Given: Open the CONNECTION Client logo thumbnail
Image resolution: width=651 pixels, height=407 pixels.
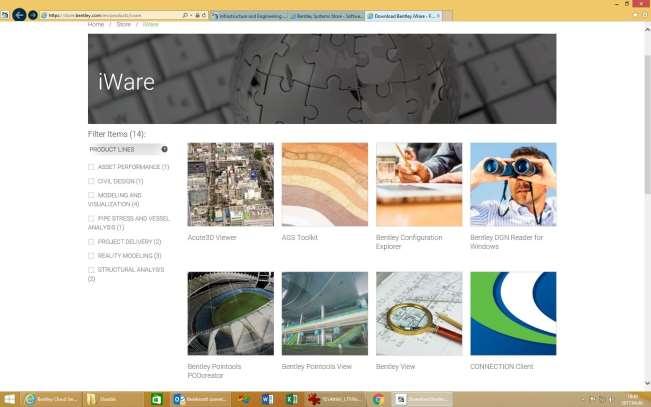Looking at the screenshot, I should [x=513, y=314].
